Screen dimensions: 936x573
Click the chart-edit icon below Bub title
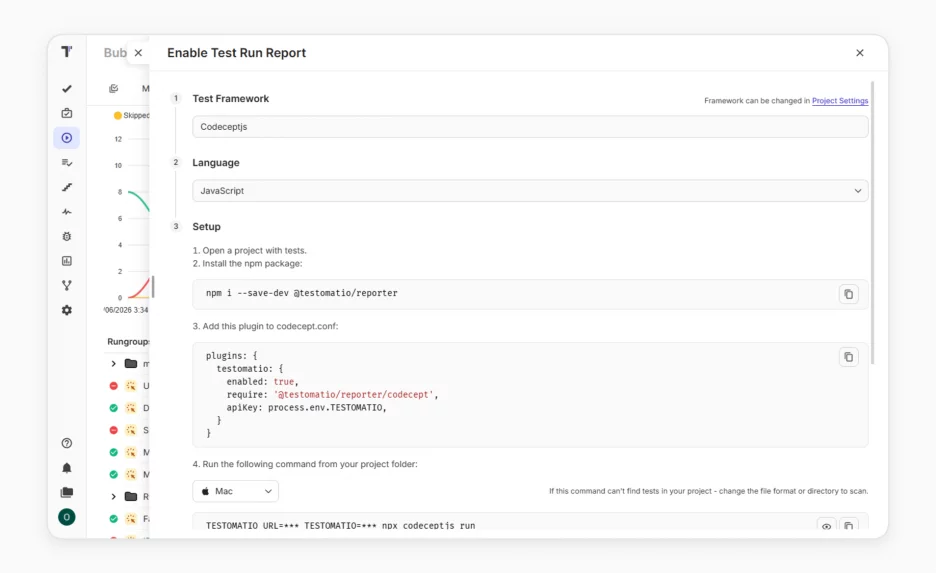(113, 88)
